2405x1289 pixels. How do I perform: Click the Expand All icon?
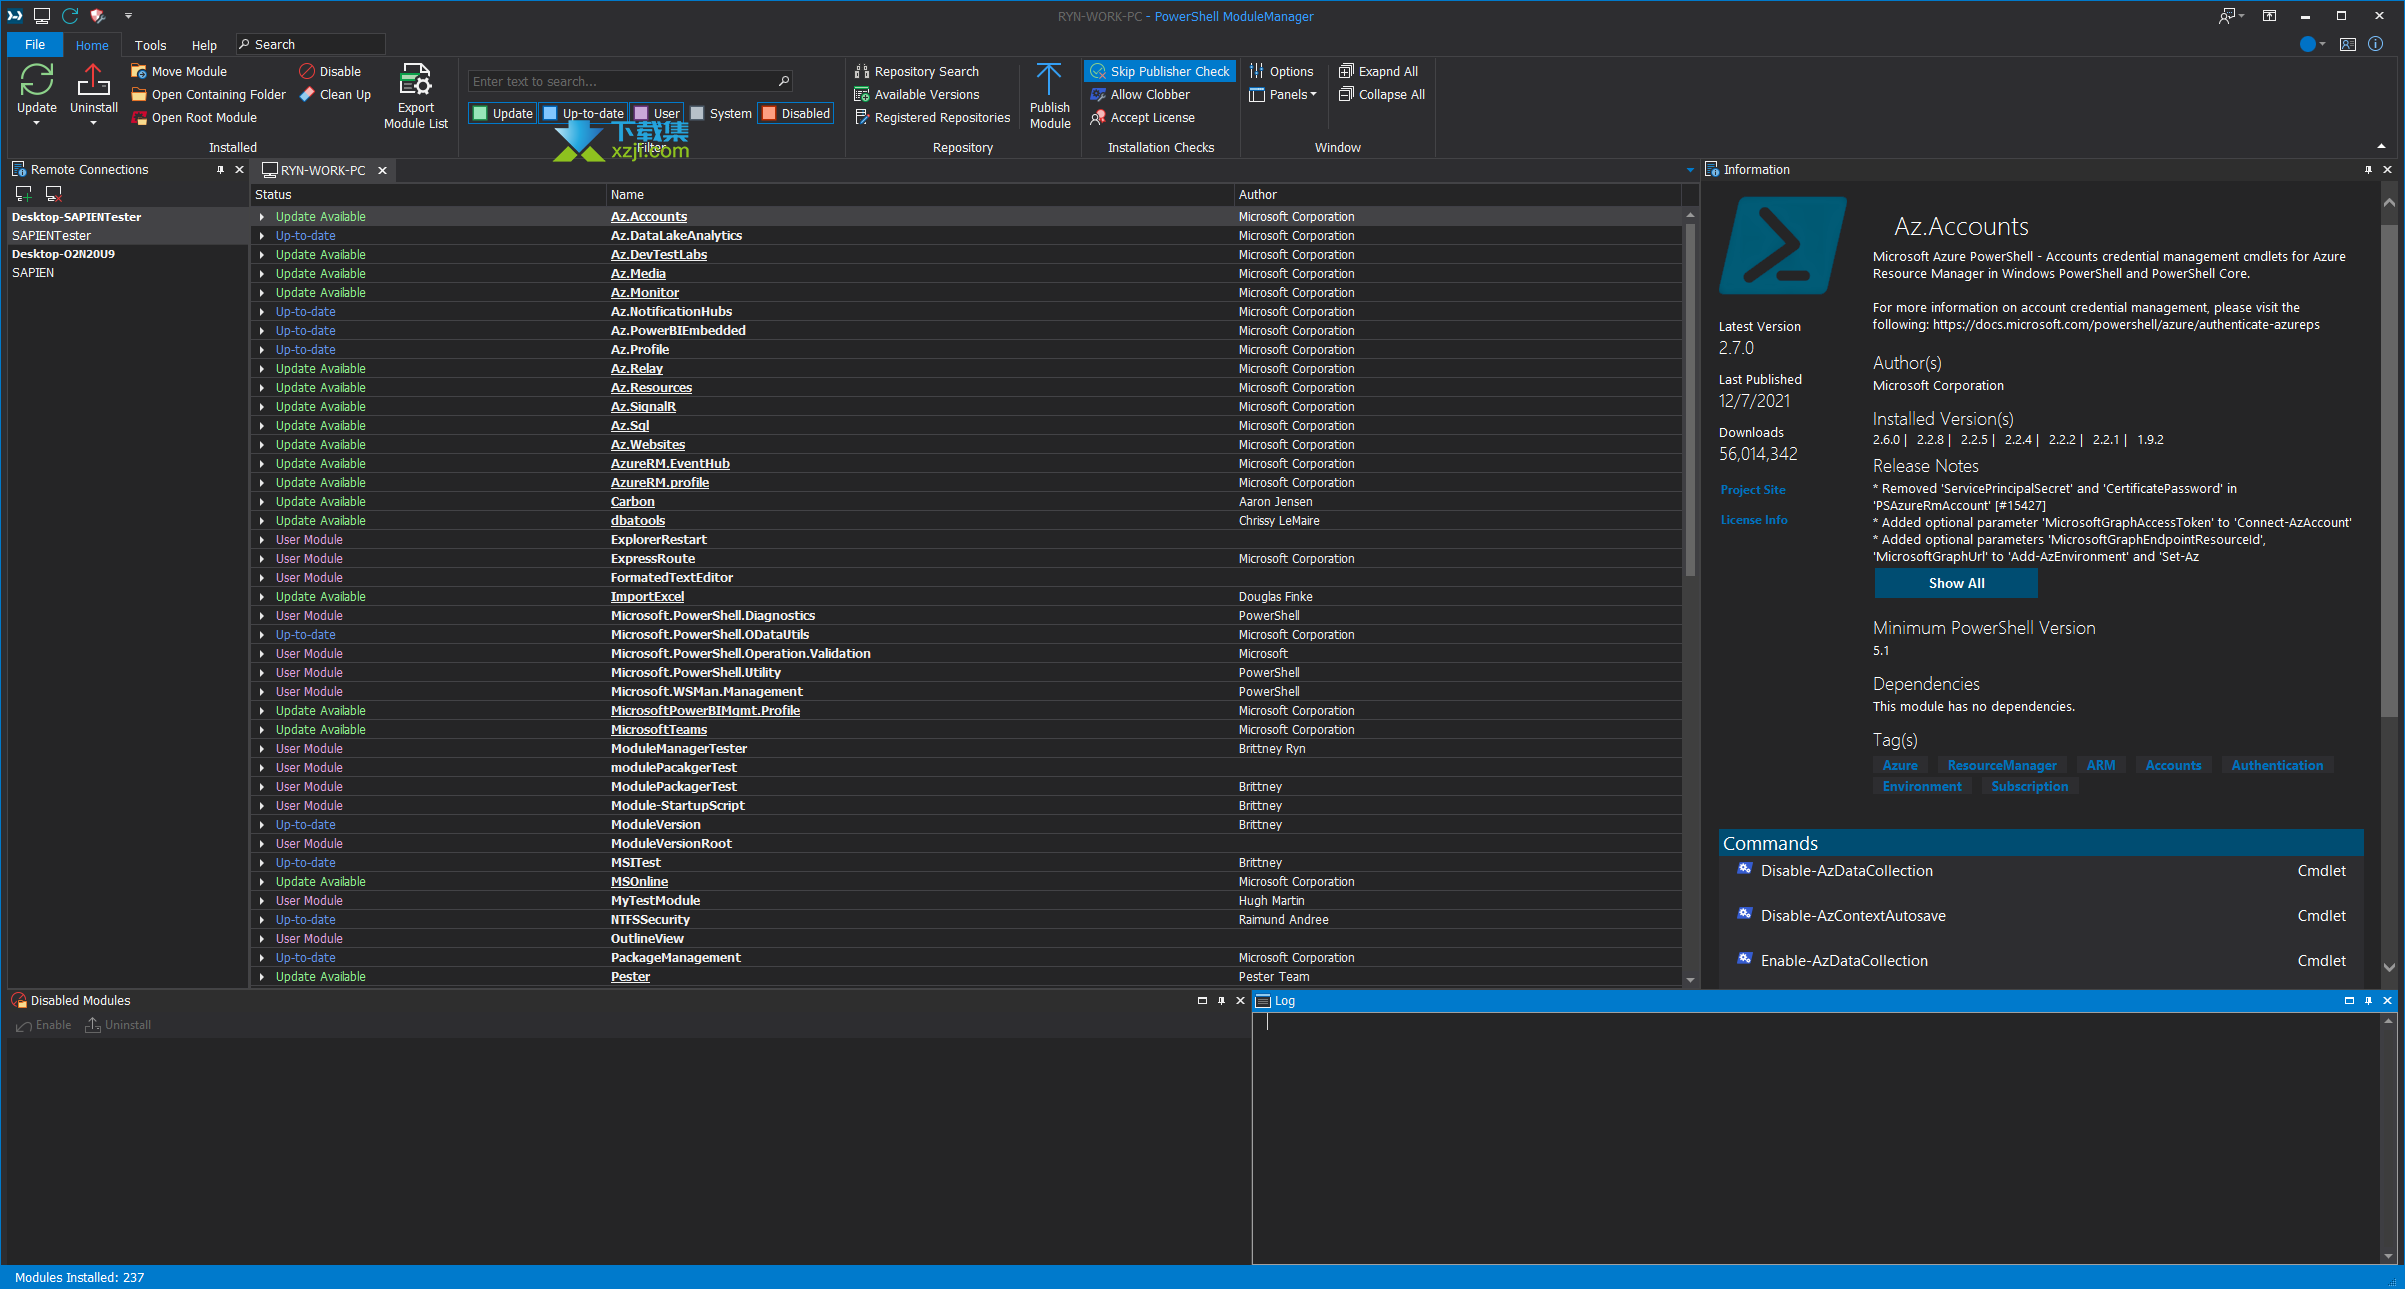[1346, 72]
